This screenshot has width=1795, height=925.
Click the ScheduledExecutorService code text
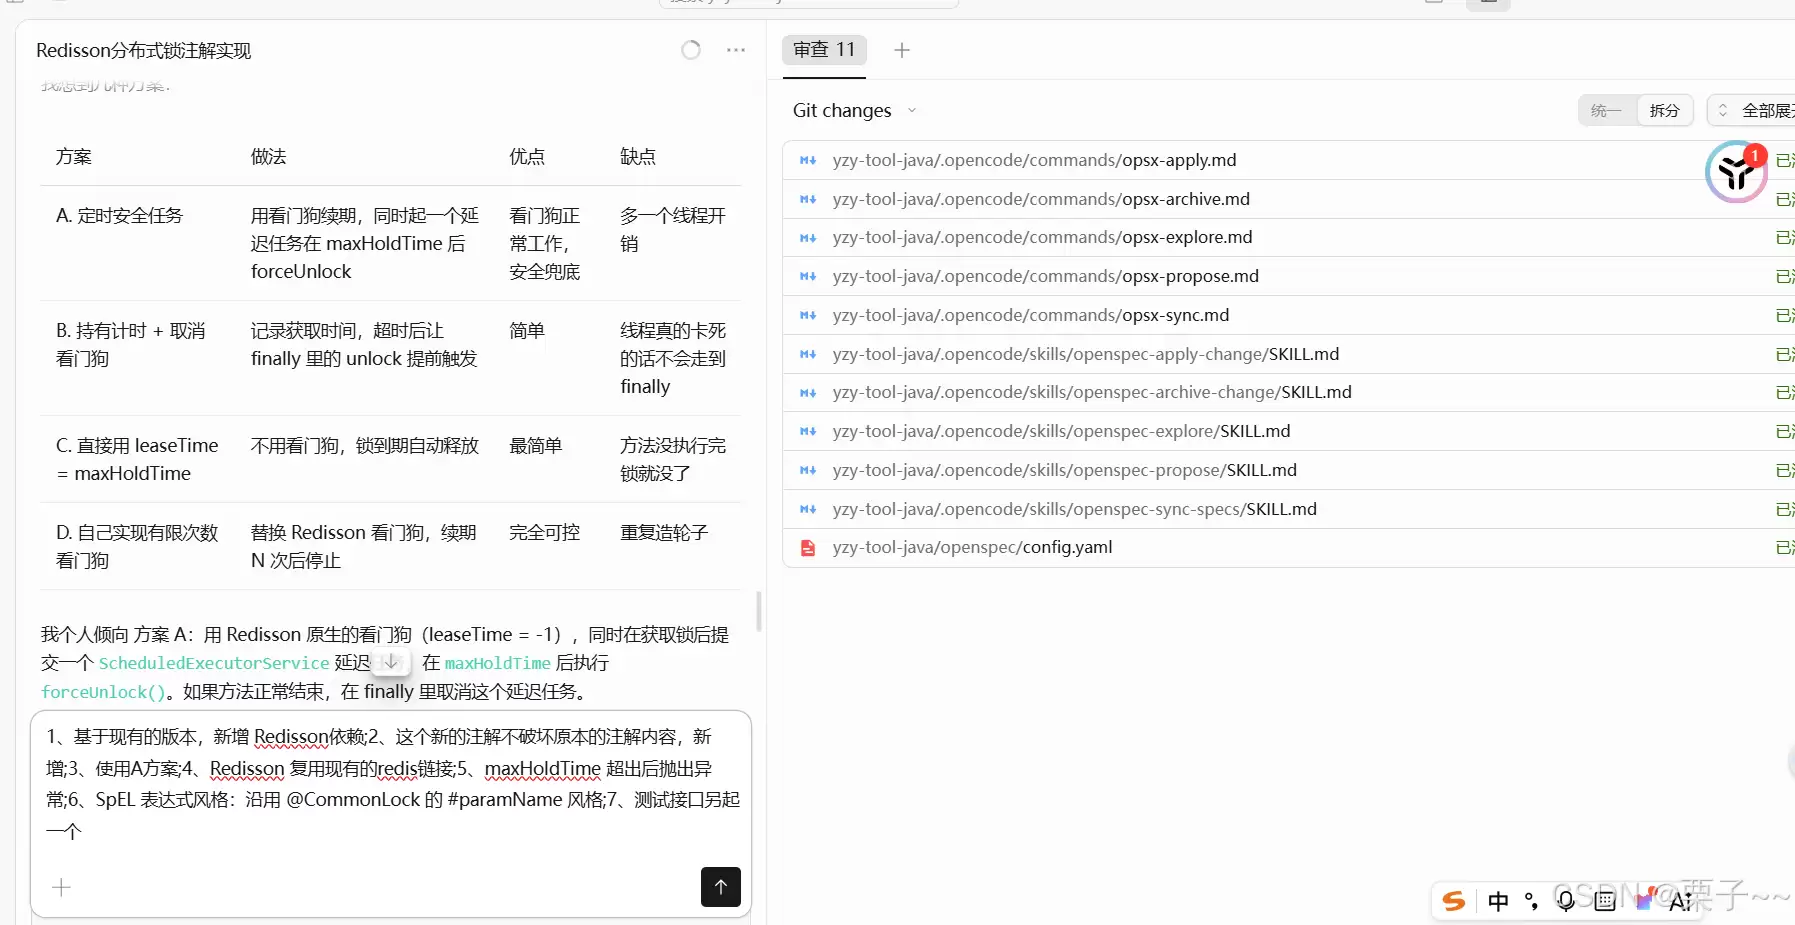(x=214, y=663)
